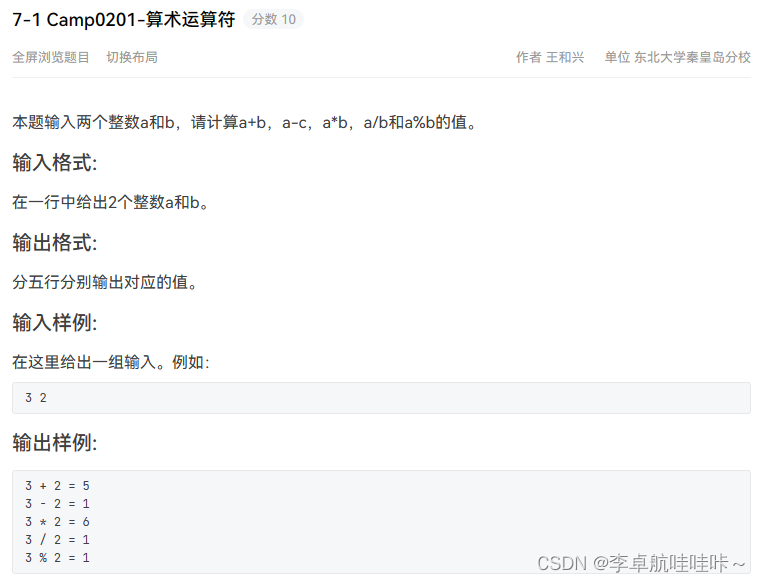Click the line 3 / 2 = 1
The height and width of the screenshot is (582, 760).
coord(57,540)
